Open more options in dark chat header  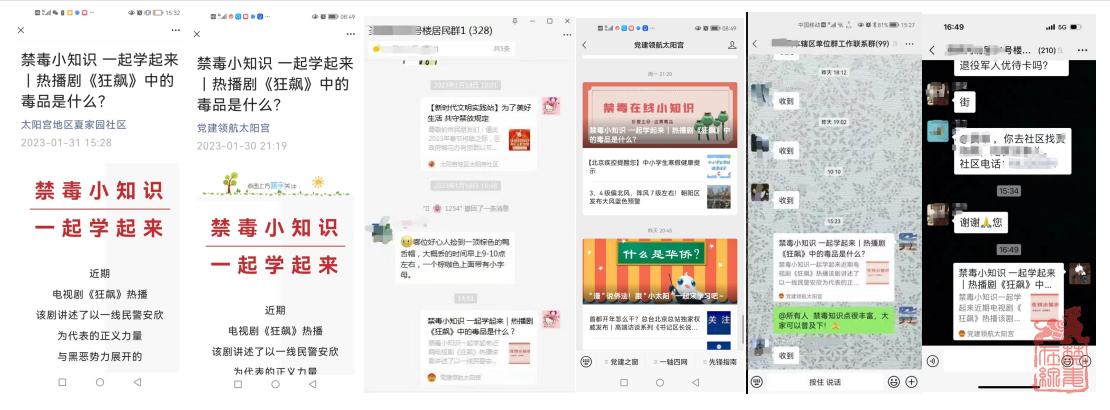1084,49
